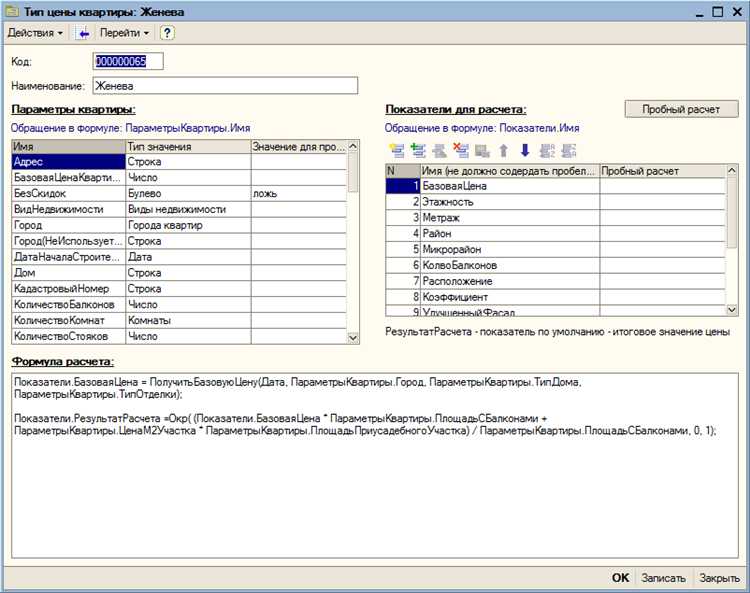Click scroll up arrow of indicators table

732,170
